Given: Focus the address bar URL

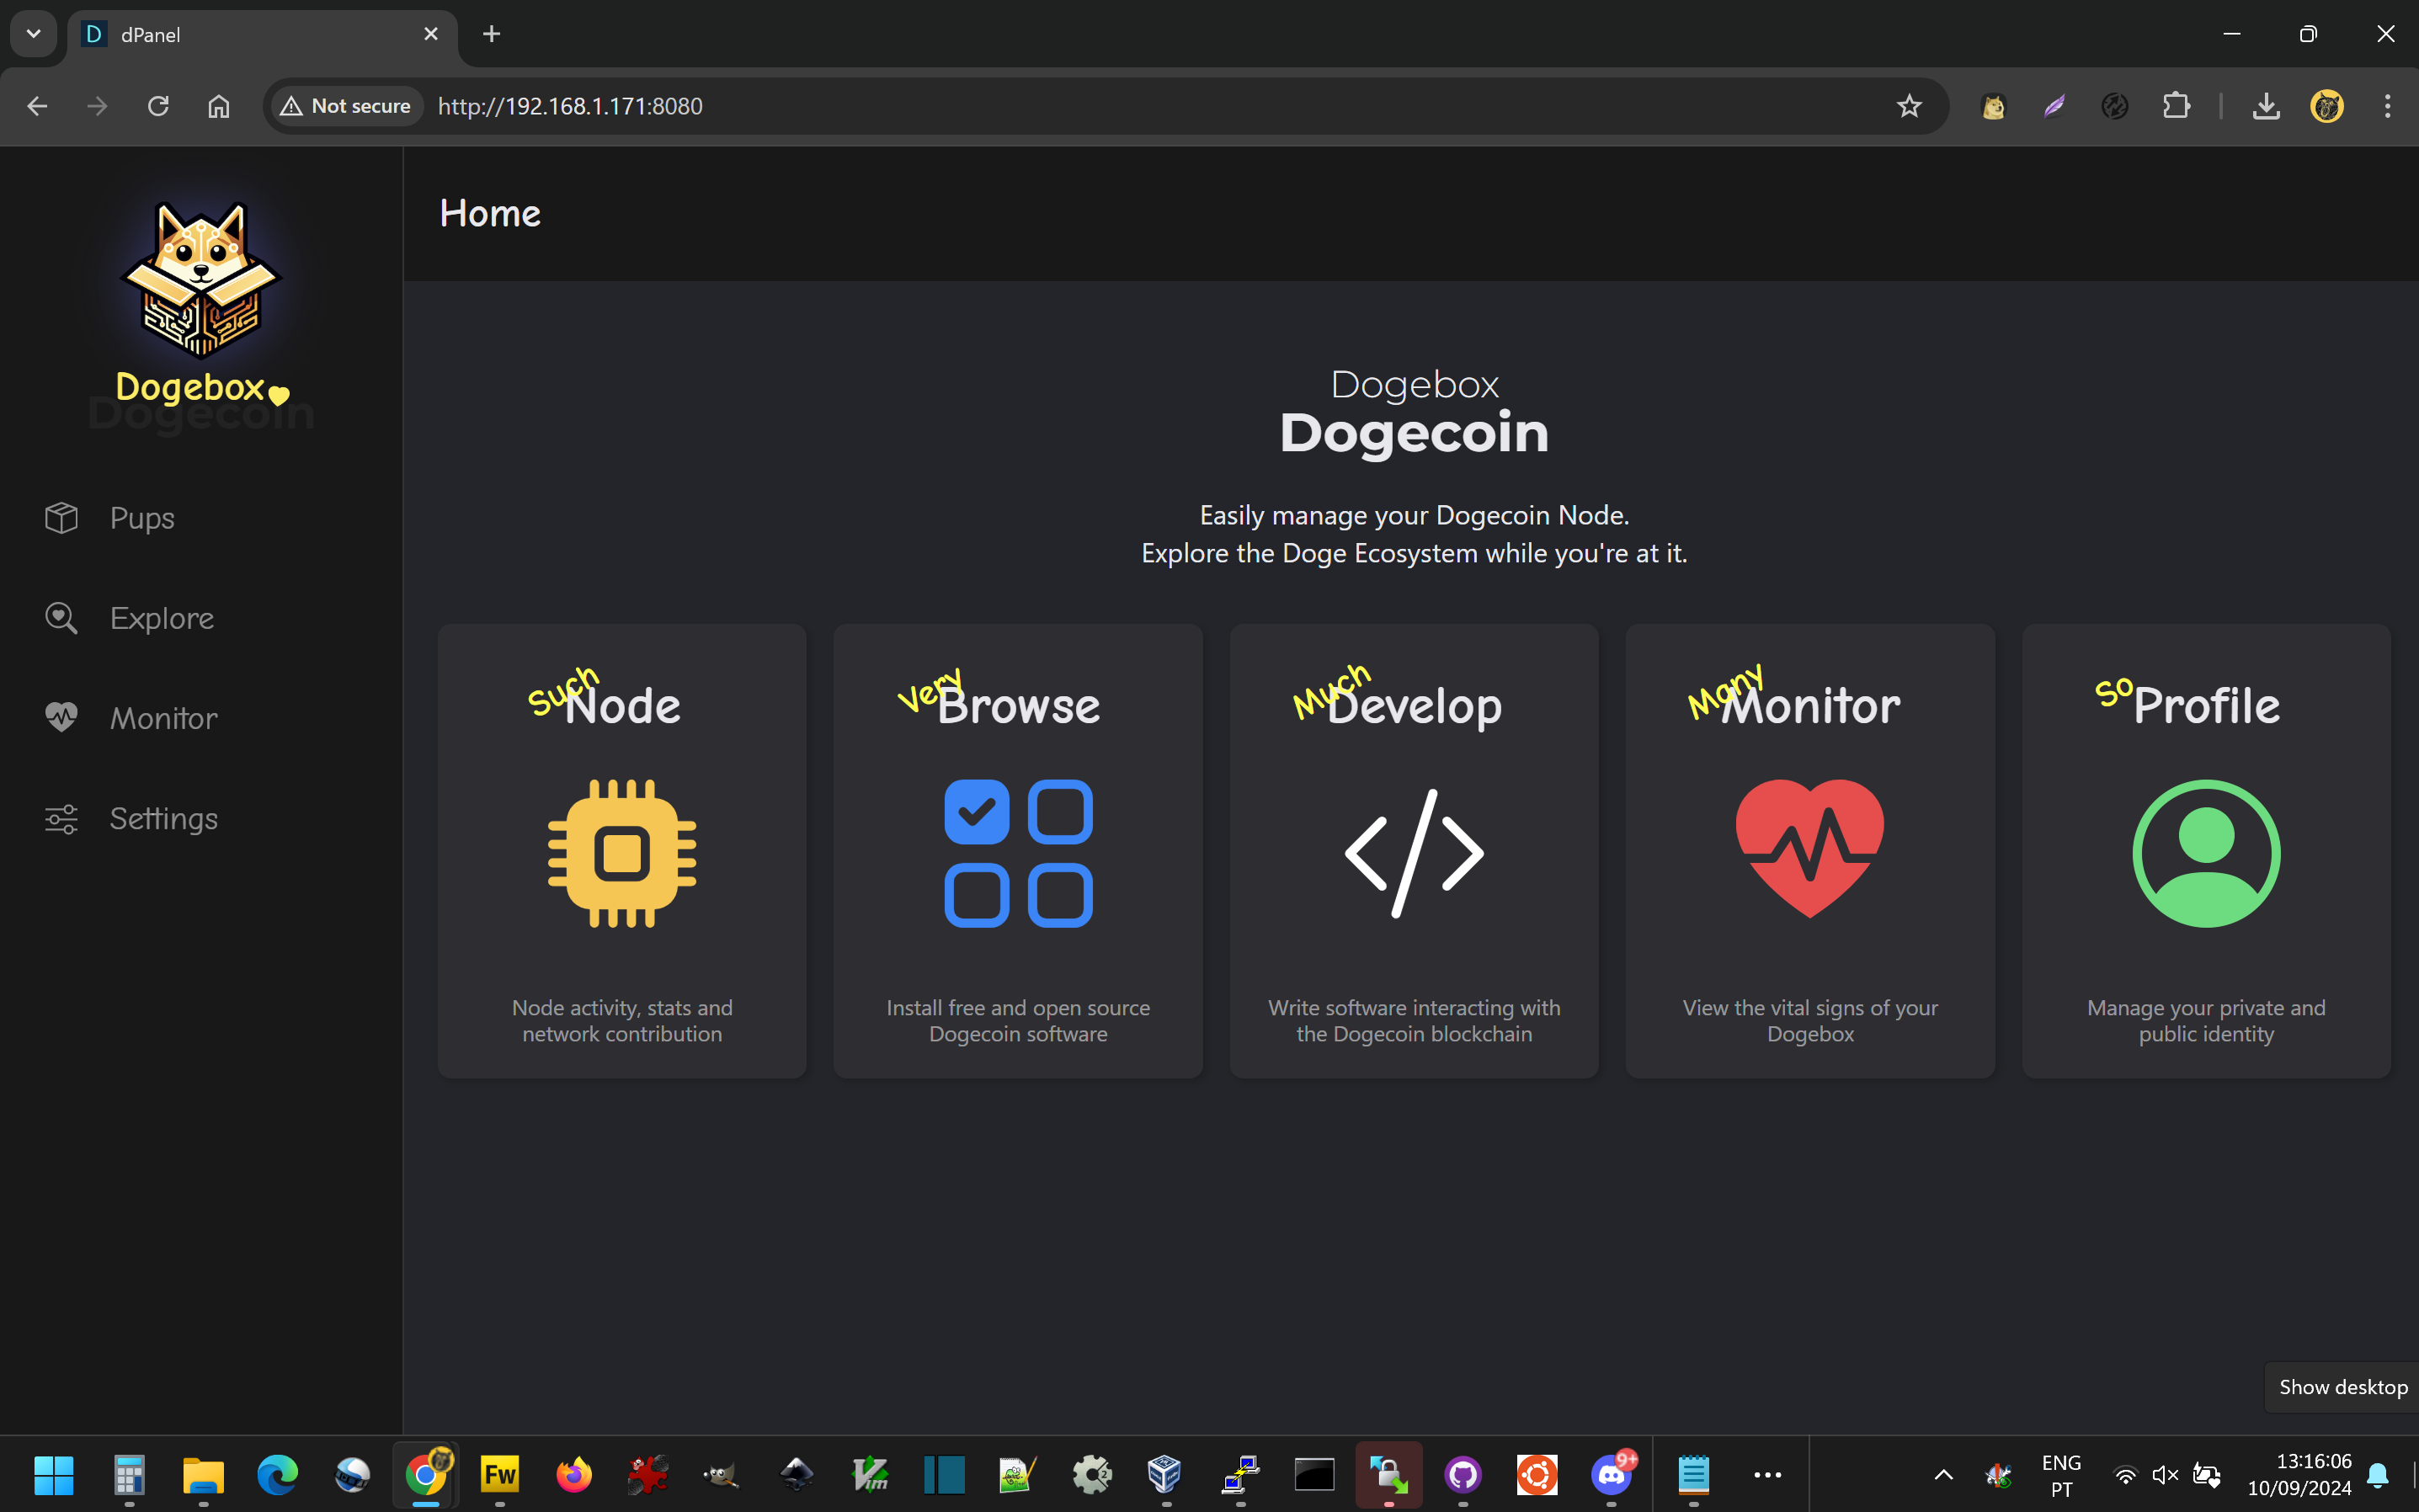Looking at the screenshot, I should pos(570,106).
